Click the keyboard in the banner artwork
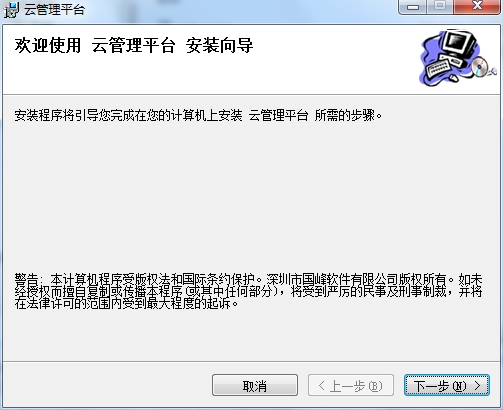The image size is (503, 410). (439, 68)
